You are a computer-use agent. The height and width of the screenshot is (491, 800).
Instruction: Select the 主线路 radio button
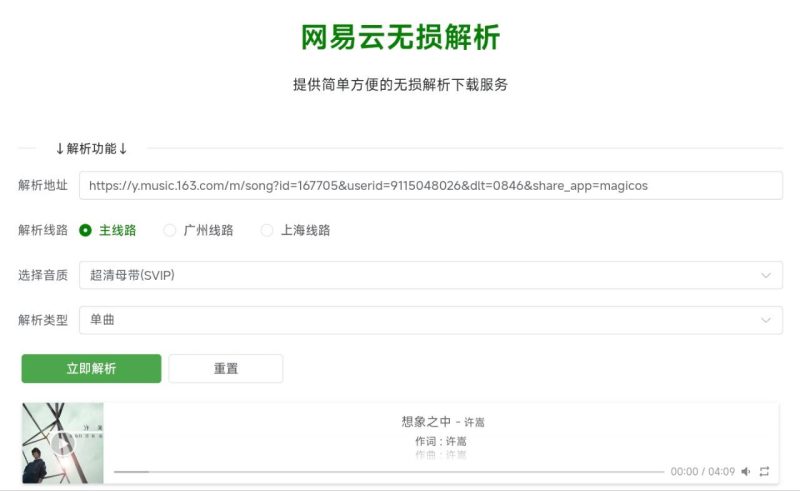(x=85, y=230)
